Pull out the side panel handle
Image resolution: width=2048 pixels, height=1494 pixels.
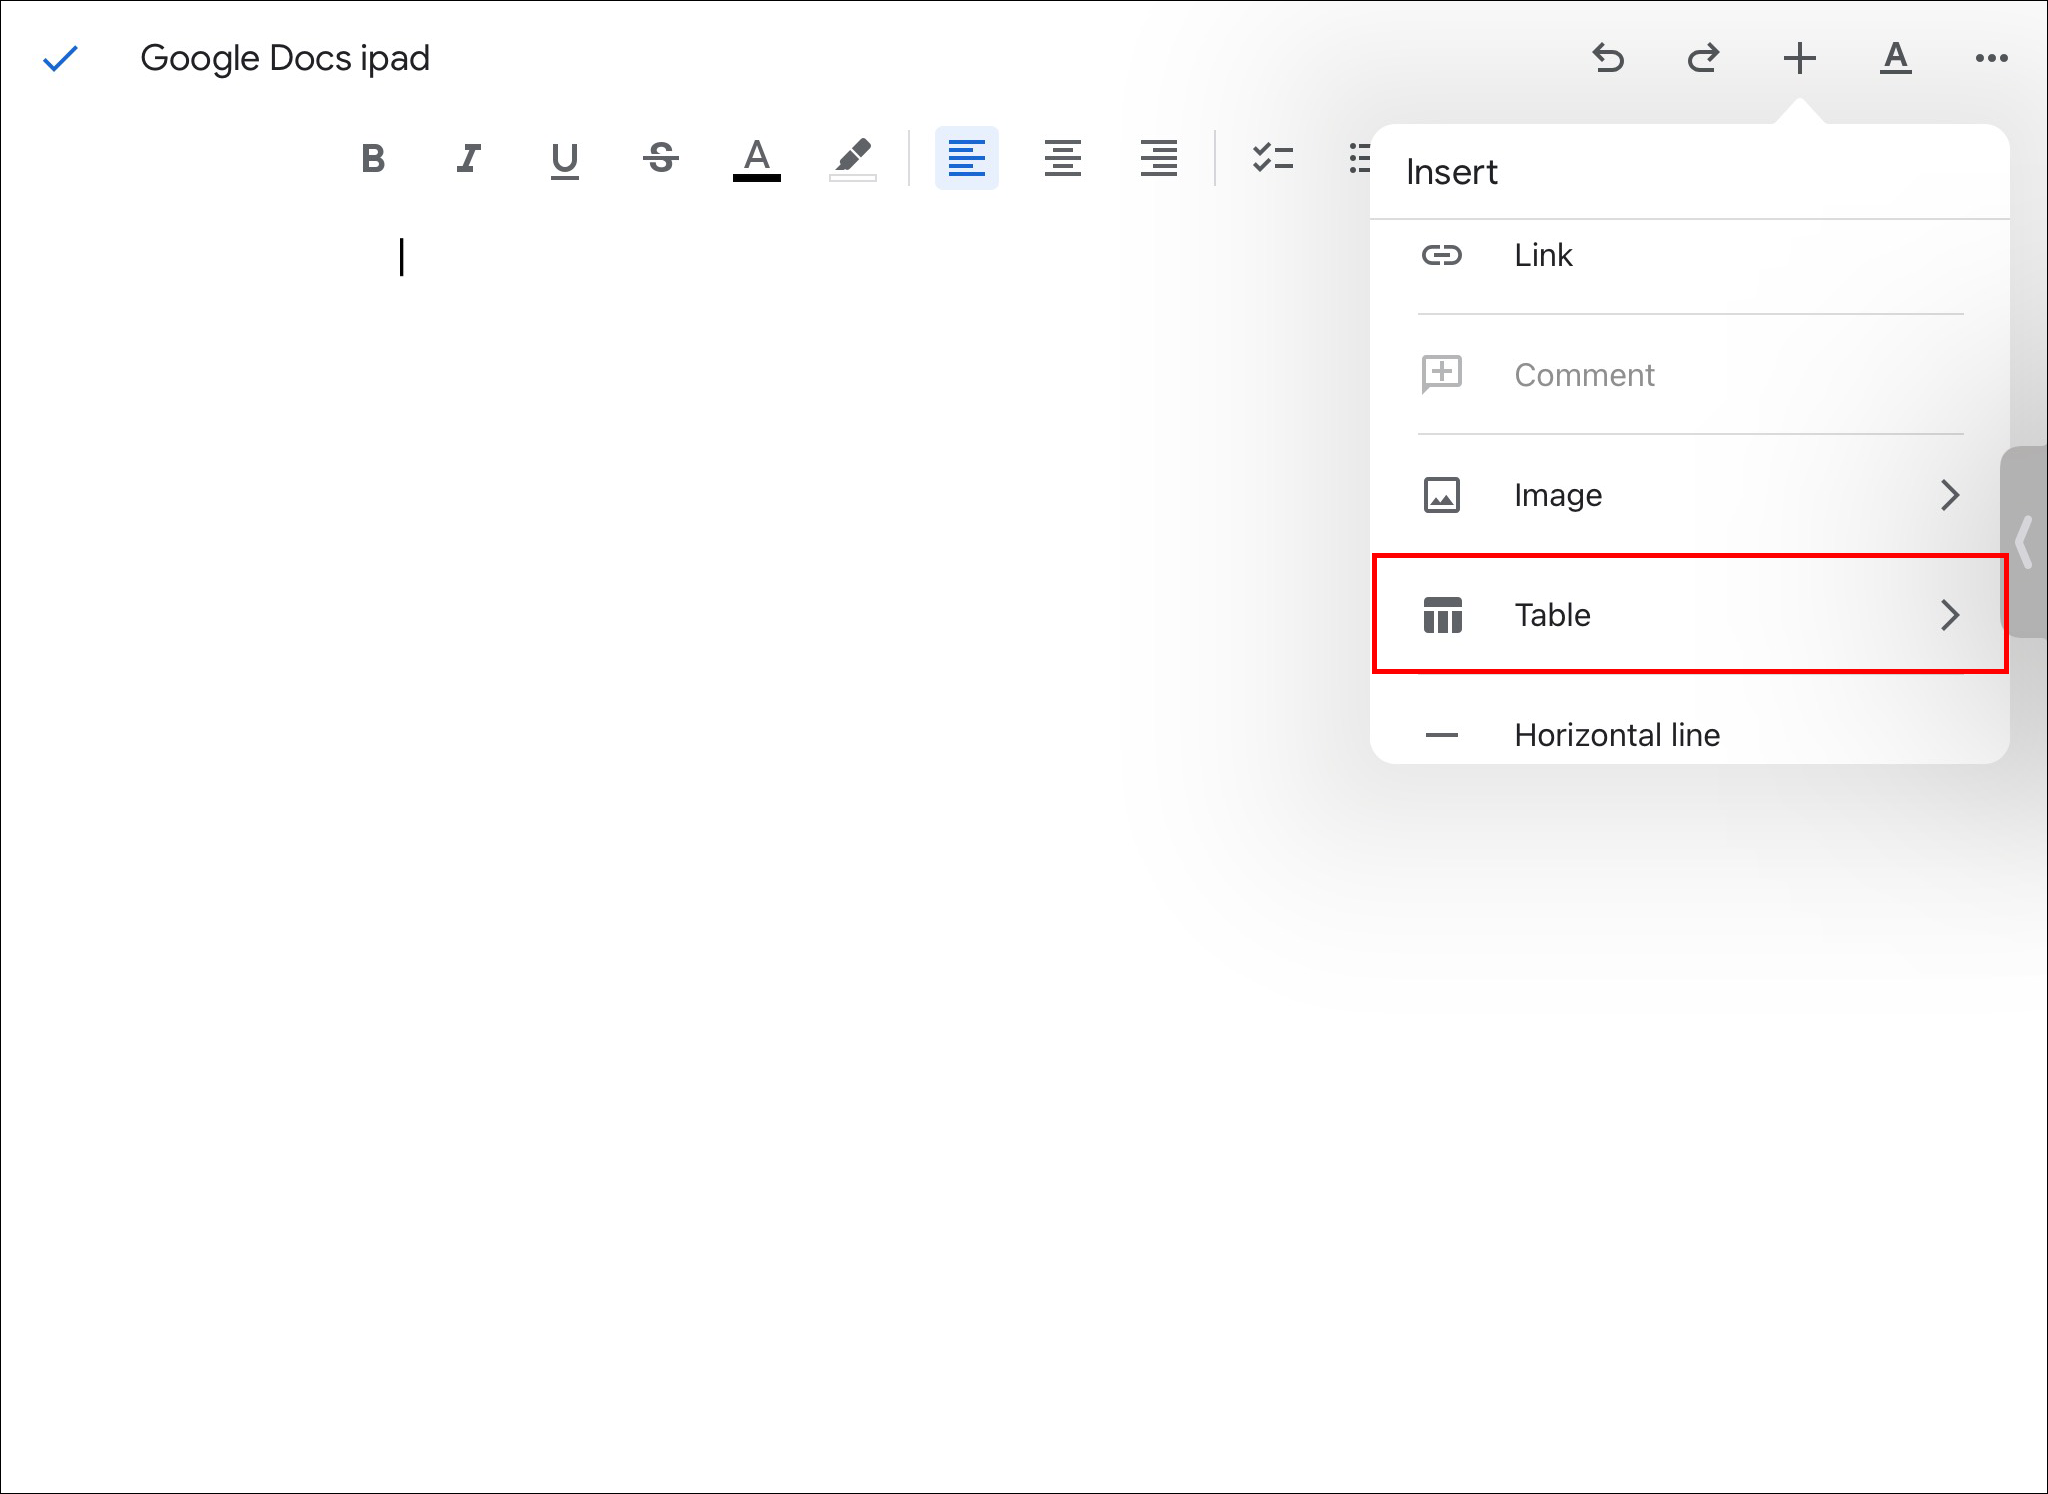click(2024, 542)
